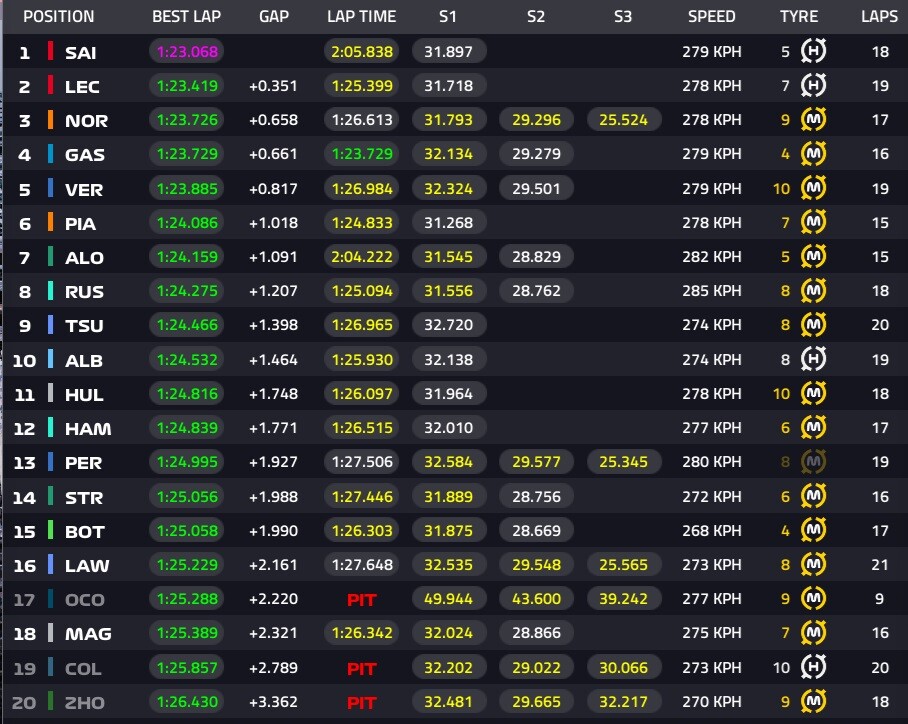Click Norris's medium tyre icon

[814, 120]
